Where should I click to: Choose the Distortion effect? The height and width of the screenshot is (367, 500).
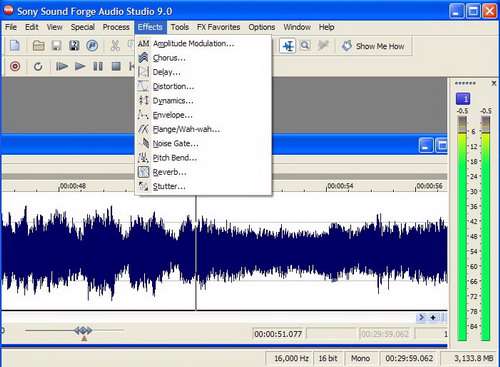(203, 87)
